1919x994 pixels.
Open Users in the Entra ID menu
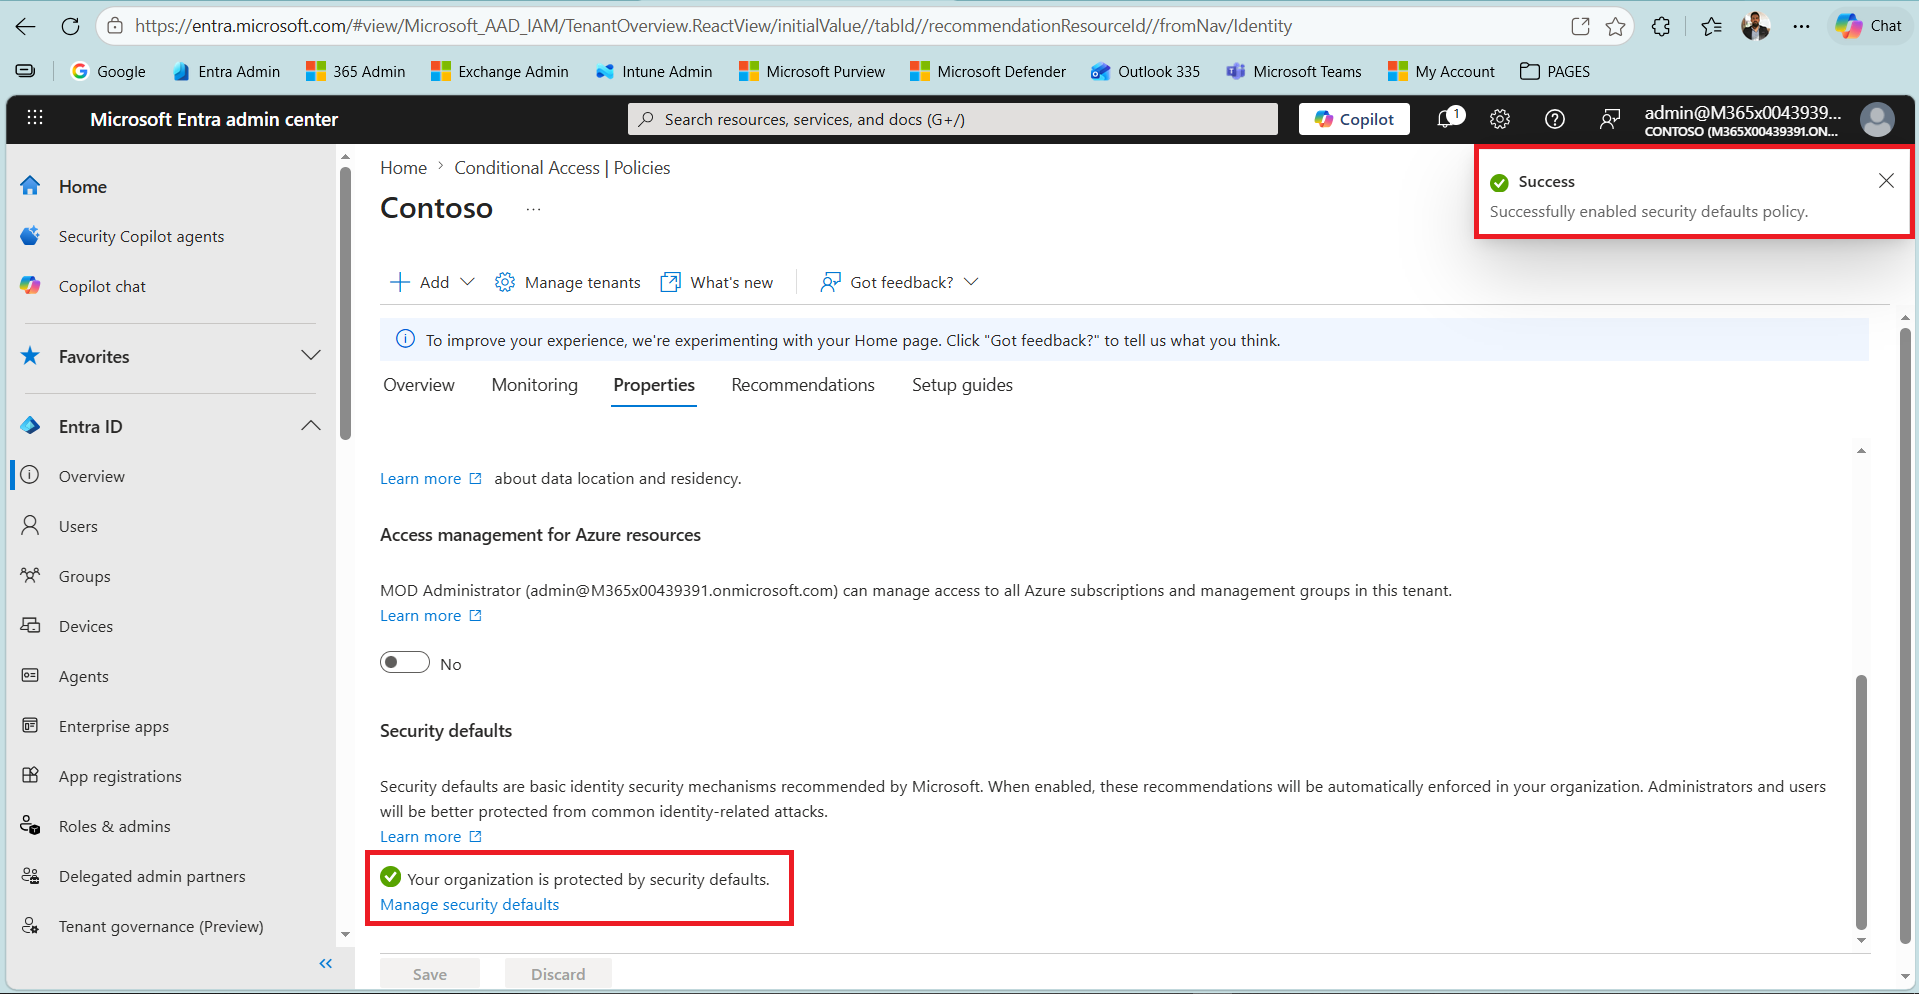click(x=78, y=526)
